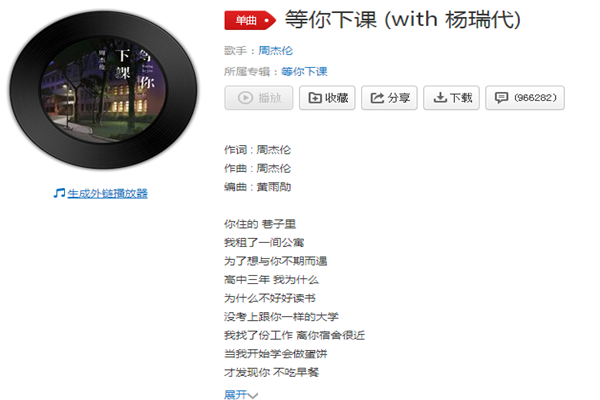The height and width of the screenshot is (400, 600).
Task: Click the folder-plus icon for 收藏
Action: pos(315,98)
